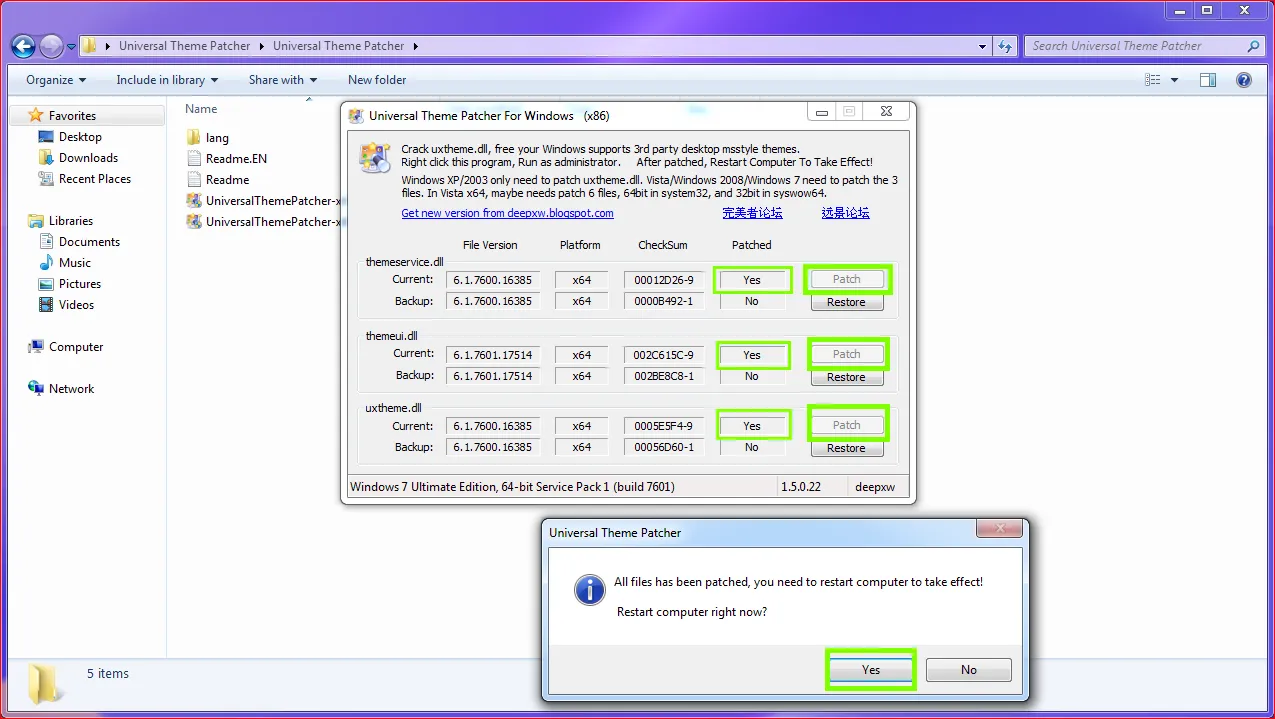Select Favorites in the navigation pane
Viewport: 1275px width, 719px height.
coord(72,116)
